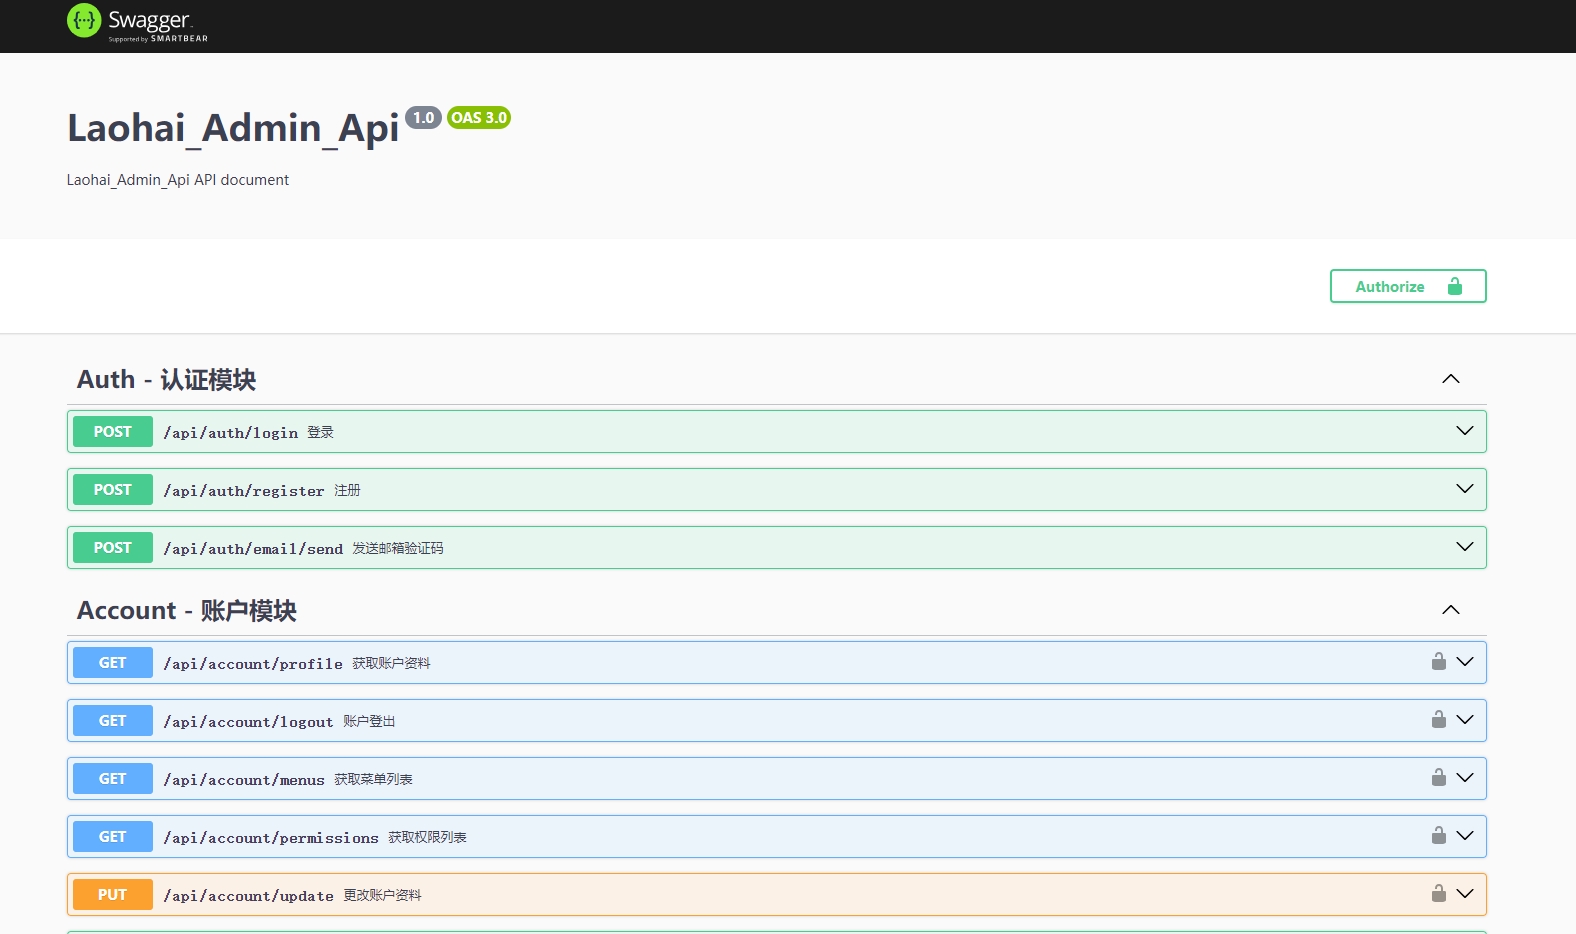
Task: Click the GET badge for account profile
Action: 113,663
